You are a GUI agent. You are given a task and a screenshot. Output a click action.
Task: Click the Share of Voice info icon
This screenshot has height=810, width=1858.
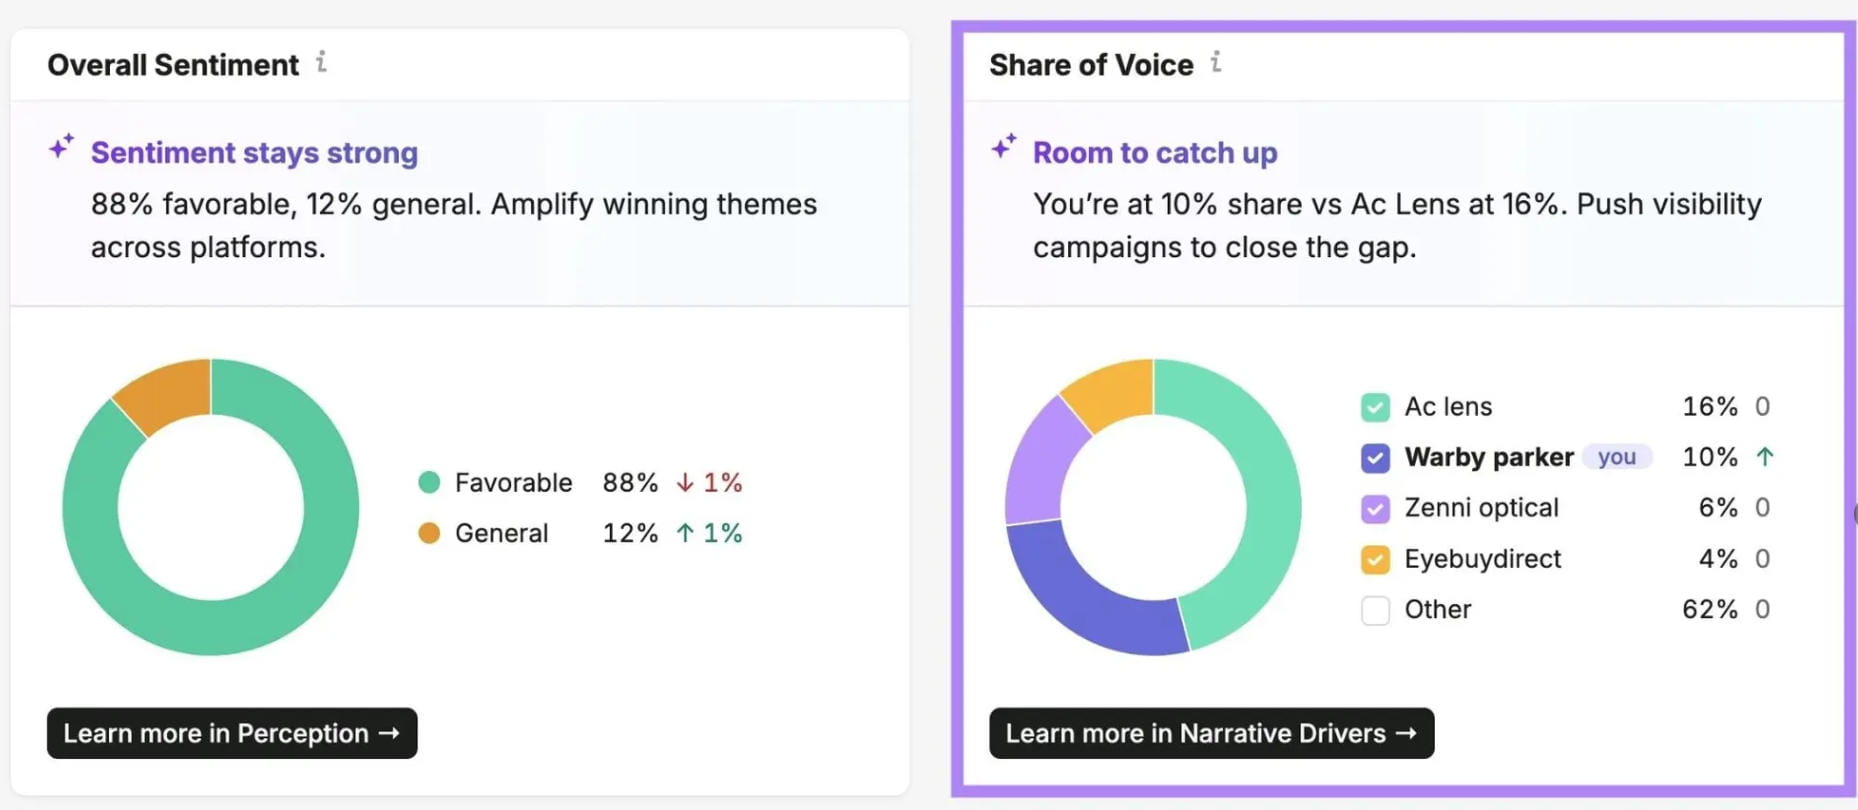click(x=1216, y=63)
